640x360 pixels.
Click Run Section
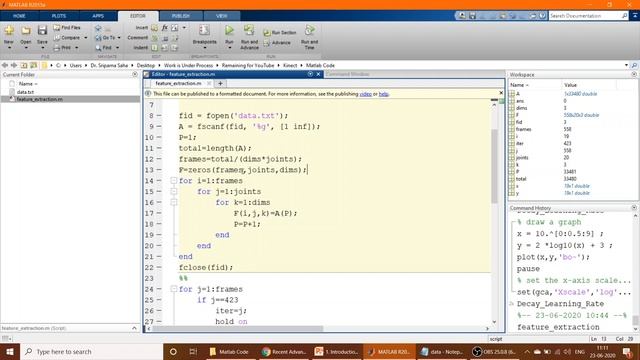click(x=280, y=32)
